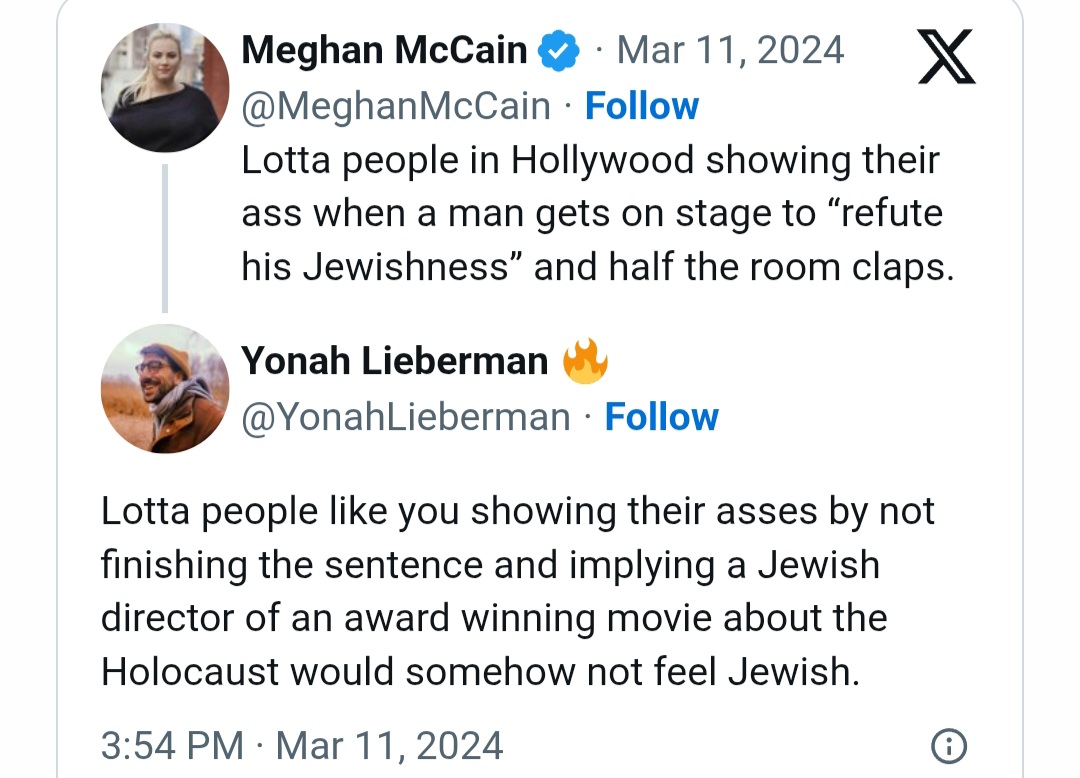This screenshot has width=1080, height=778.
Task: Click Meghan McCain's verified badge
Action: point(558,50)
